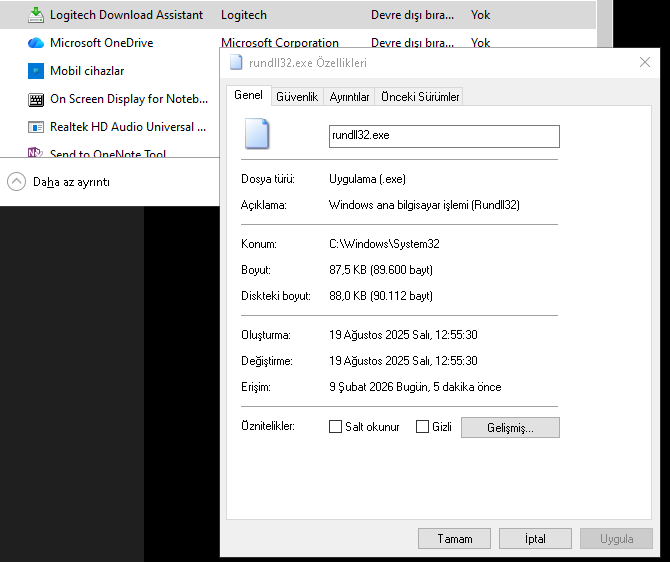Click the Task Manager vertical scrollbar
670x562 pixels.
pos(605,24)
